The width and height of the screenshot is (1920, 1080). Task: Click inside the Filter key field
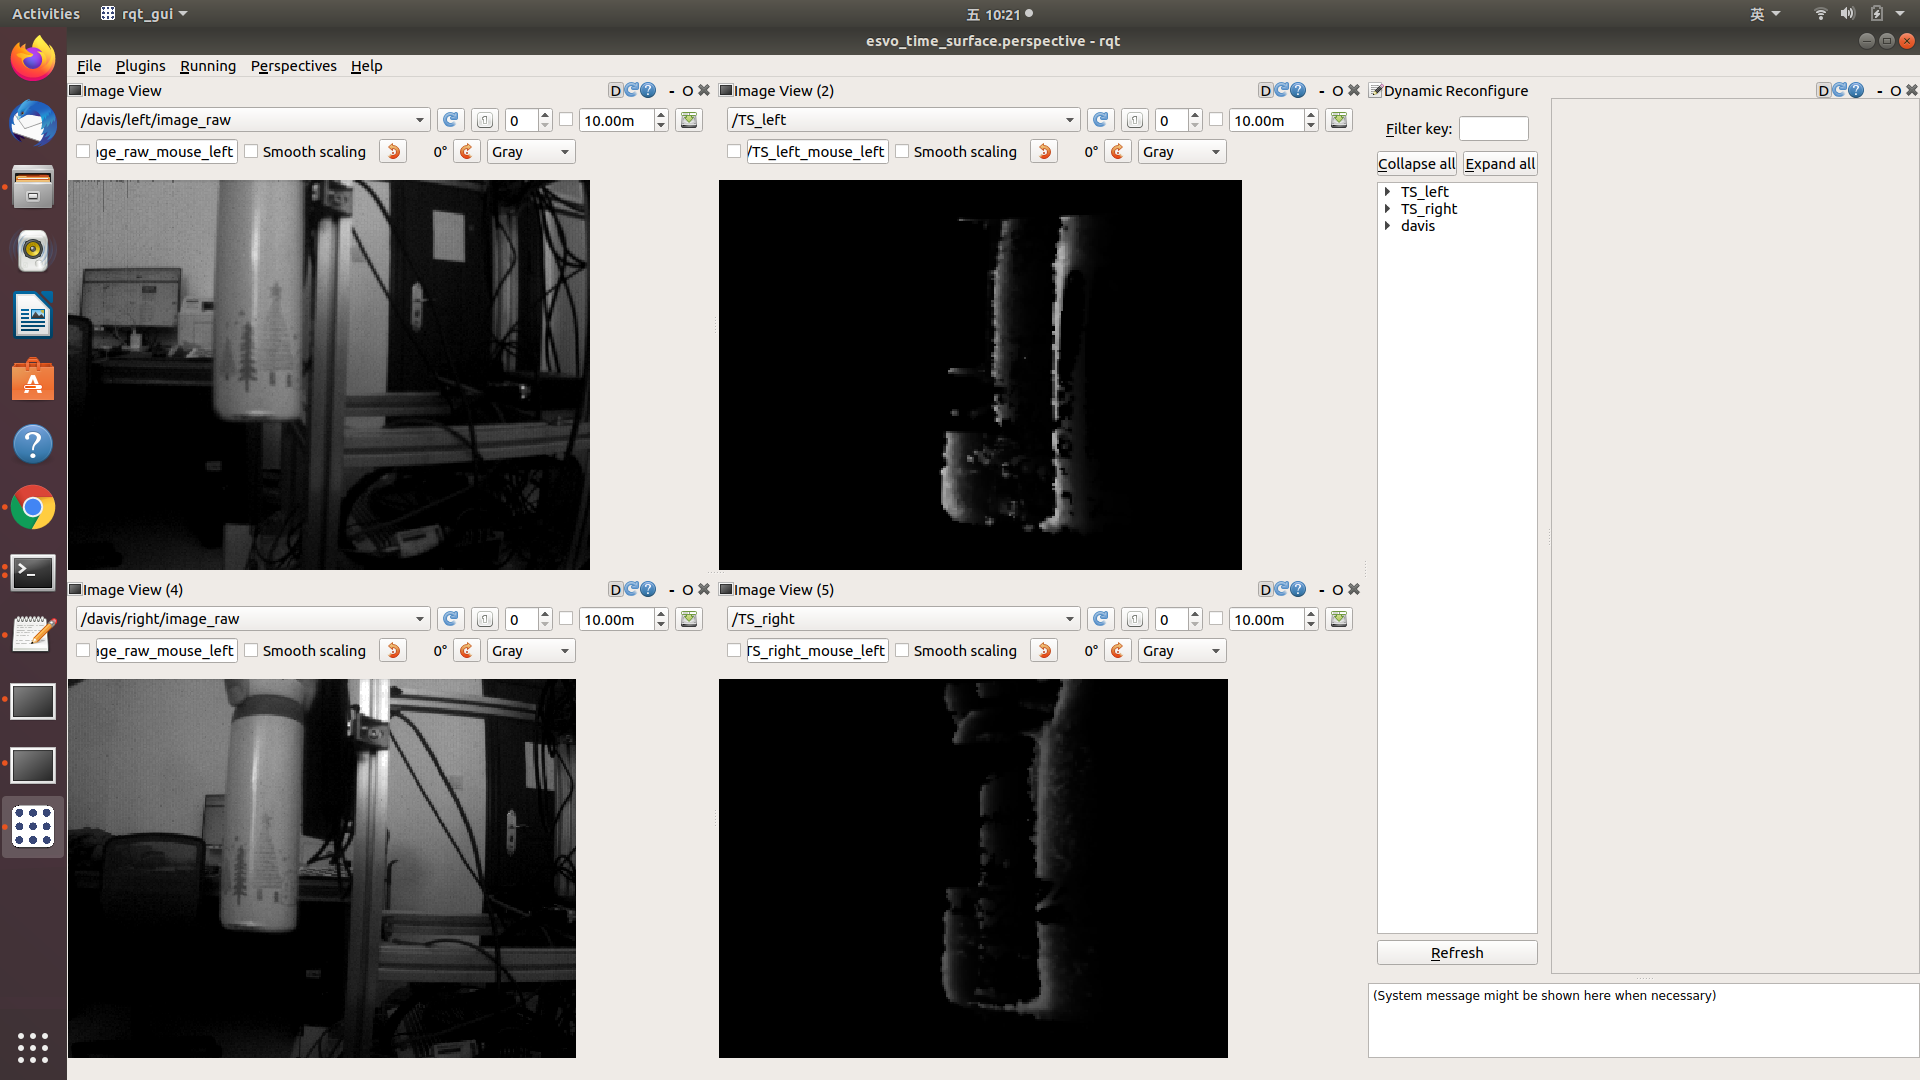(x=1493, y=128)
